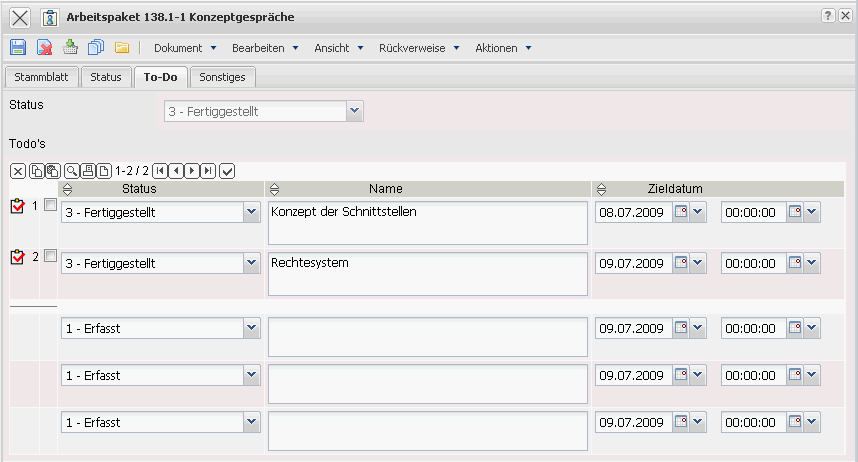This screenshot has height=462, width=858.
Task: Select the checkbox for Todo row 2
Action: (x=50, y=256)
